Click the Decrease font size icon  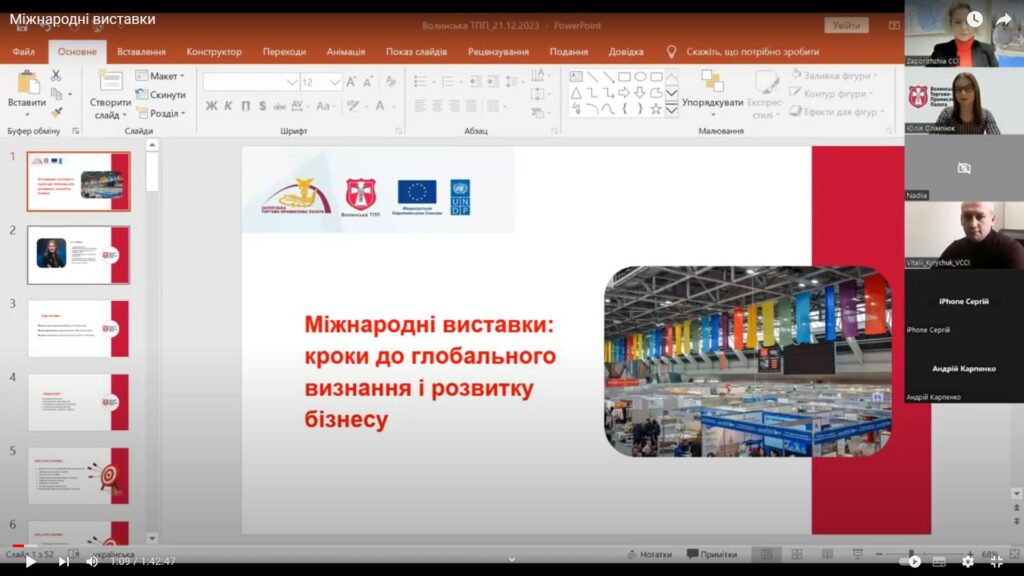[x=368, y=82]
